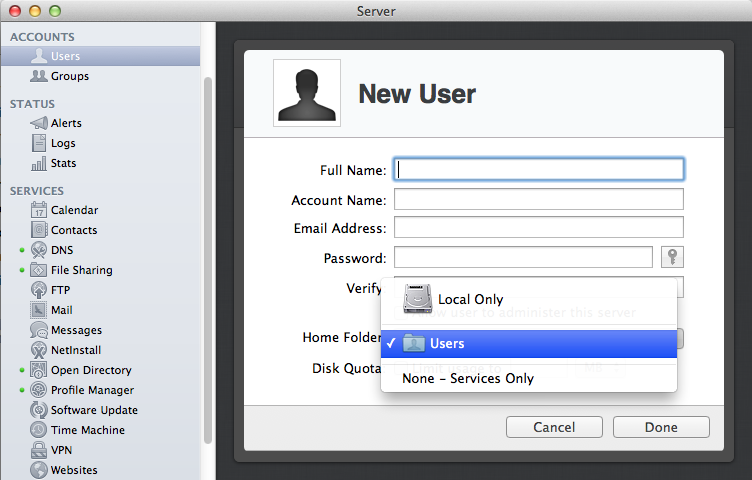The image size is (752, 480).
Task: Open Calendar service icon
Action: (x=39, y=210)
